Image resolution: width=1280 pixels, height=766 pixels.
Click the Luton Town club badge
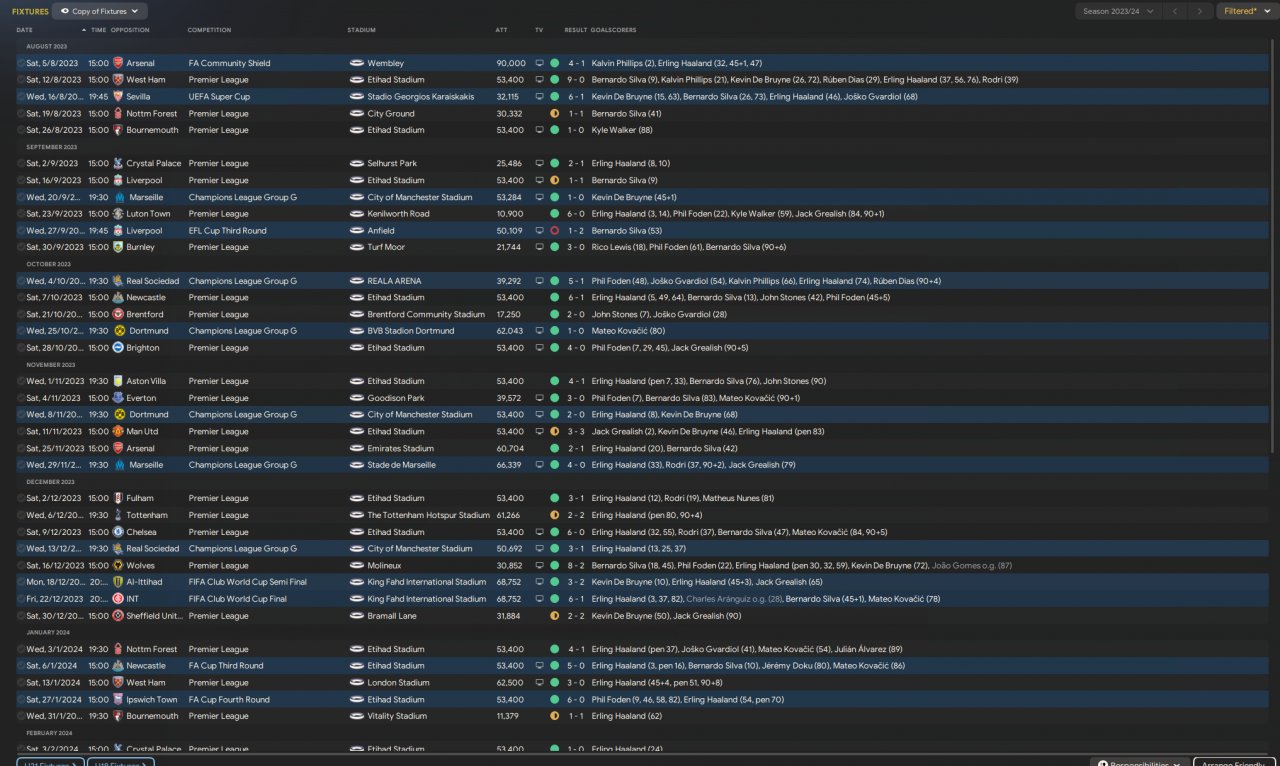point(118,214)
